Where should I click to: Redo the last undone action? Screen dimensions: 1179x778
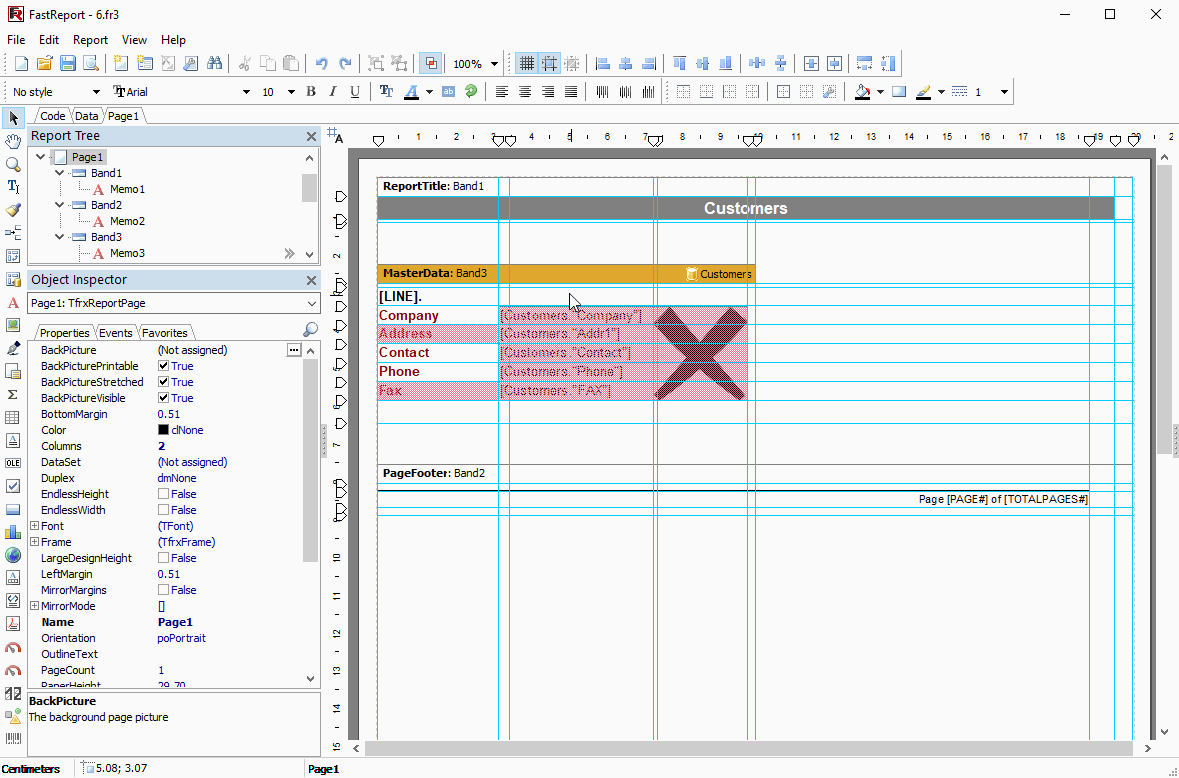(345, 64)
